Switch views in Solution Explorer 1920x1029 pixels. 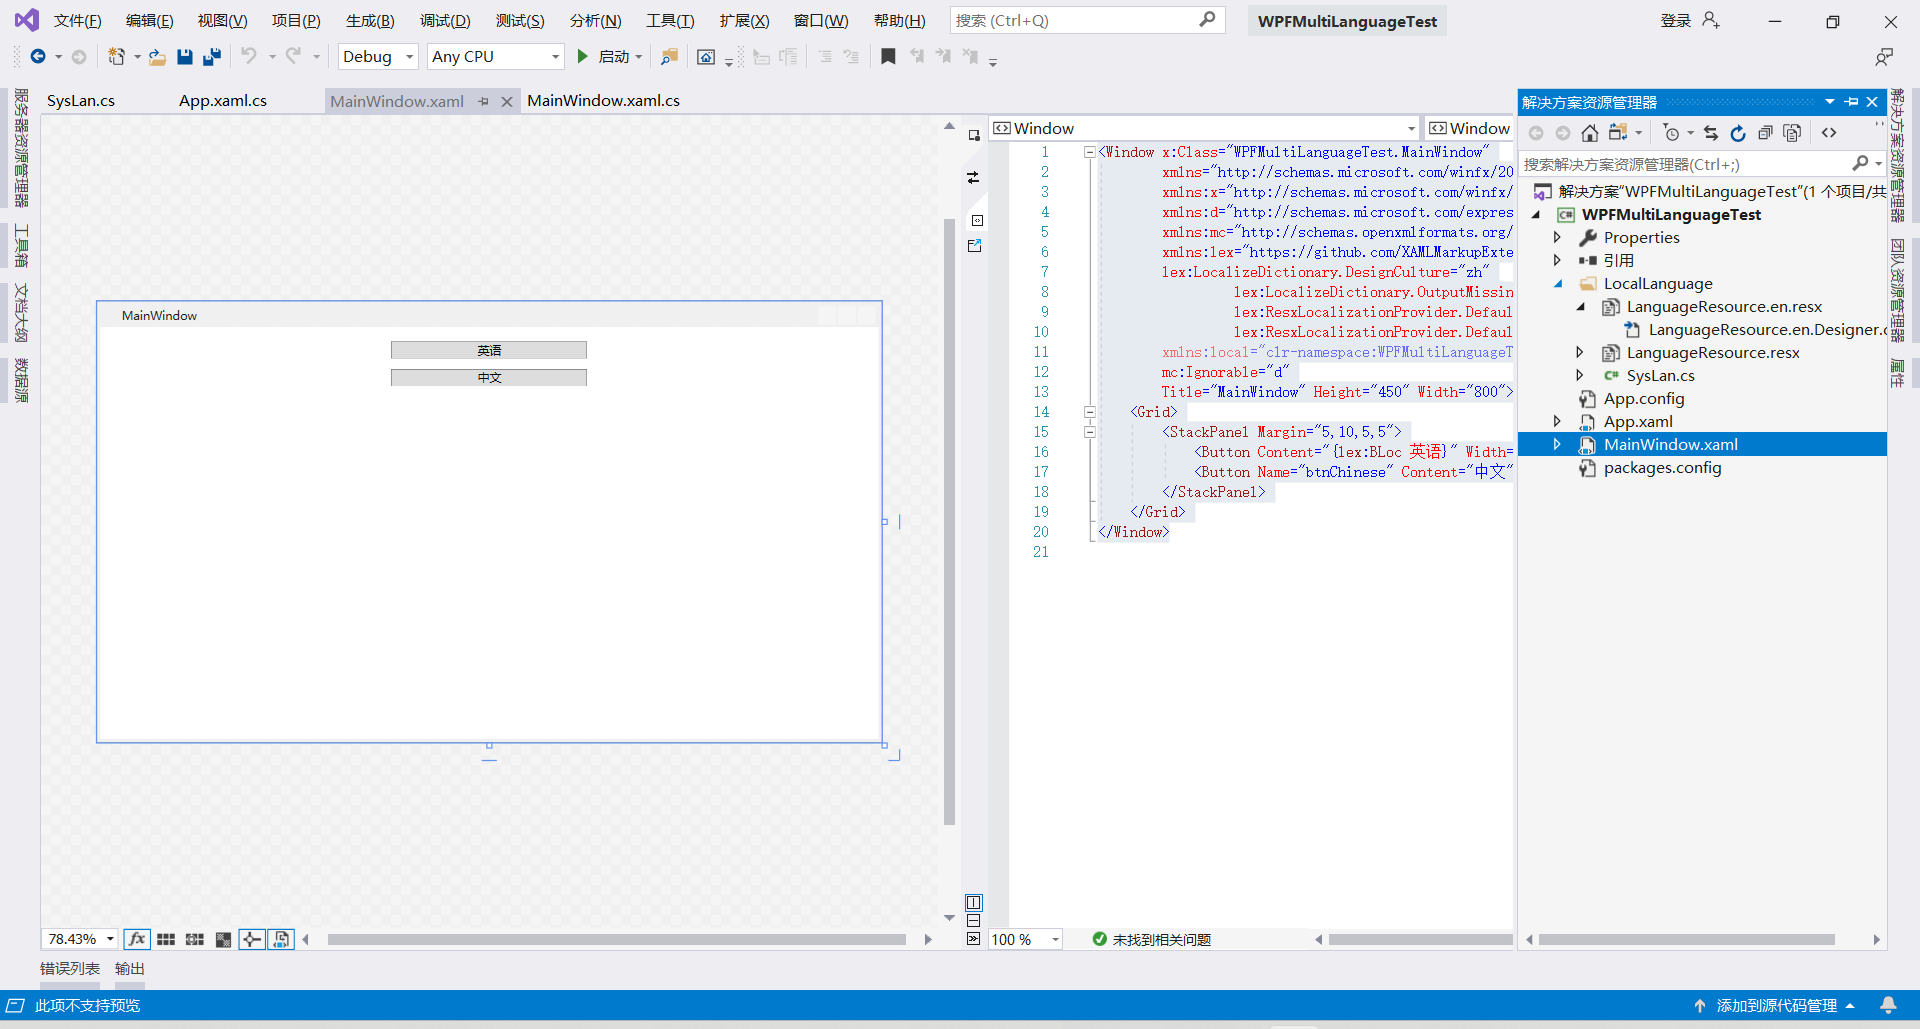click(1618, 133)
